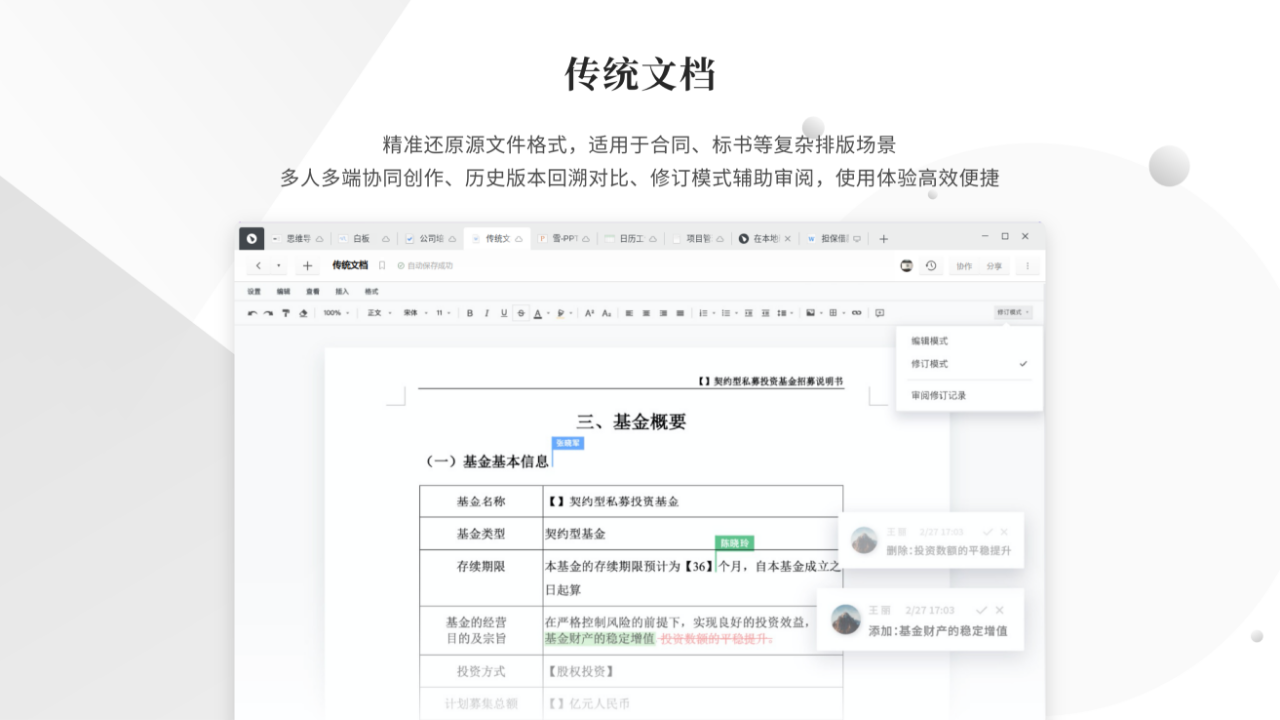Toggle bold formatting on selected text

click(468, 313)
